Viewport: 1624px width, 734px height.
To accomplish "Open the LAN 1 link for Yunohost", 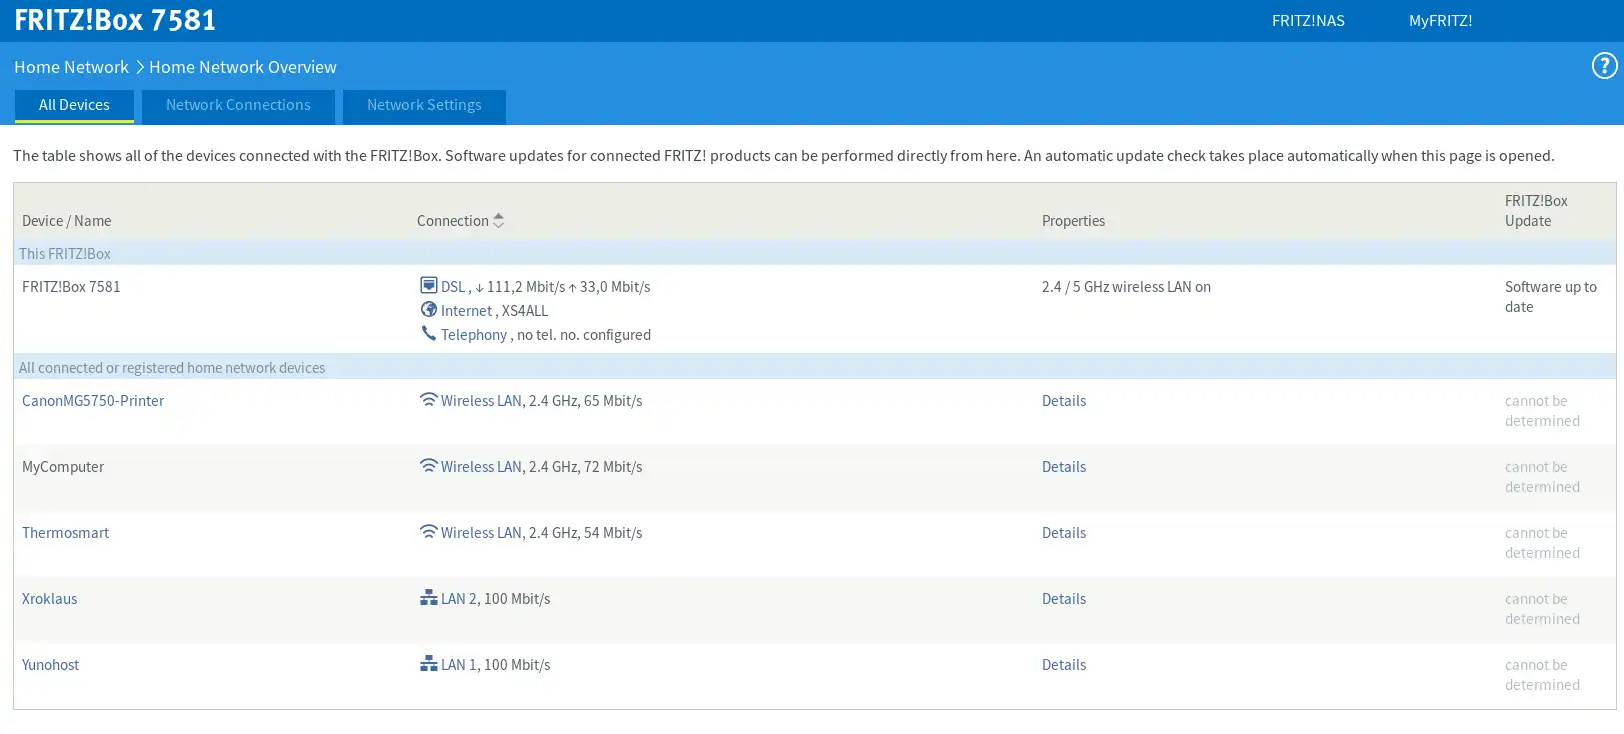I will (x=459, y=665).
